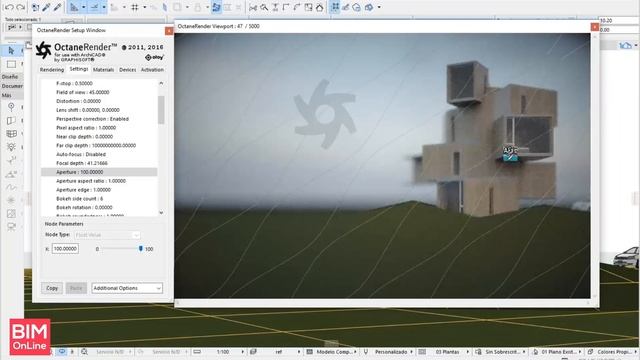
Task: Click the 3D box view icon
Action: coord(369,7)
